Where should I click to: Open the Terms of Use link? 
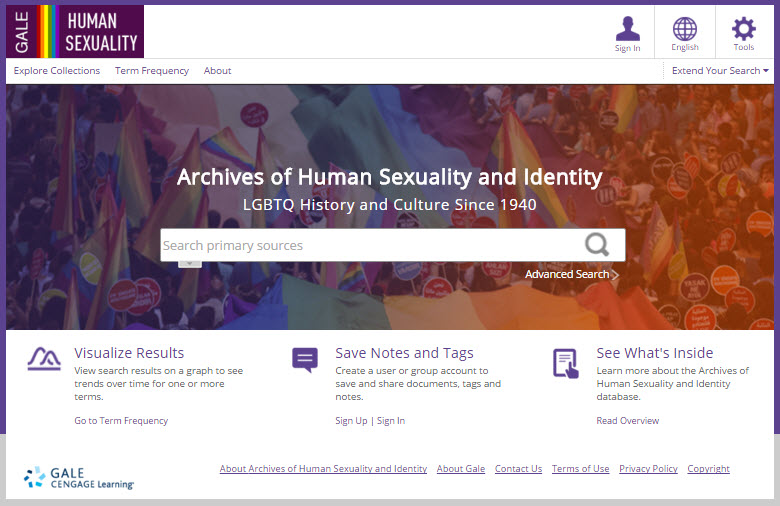tap(581, 469)
